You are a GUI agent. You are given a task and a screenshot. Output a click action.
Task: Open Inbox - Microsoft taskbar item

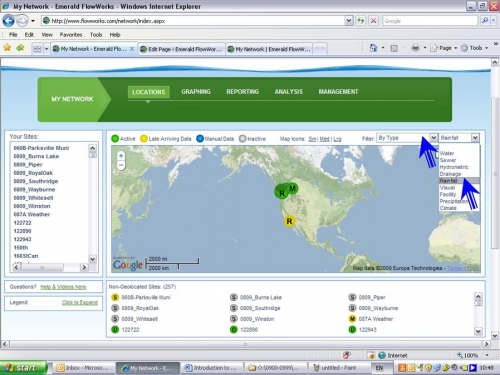click(x=83, y=368)
